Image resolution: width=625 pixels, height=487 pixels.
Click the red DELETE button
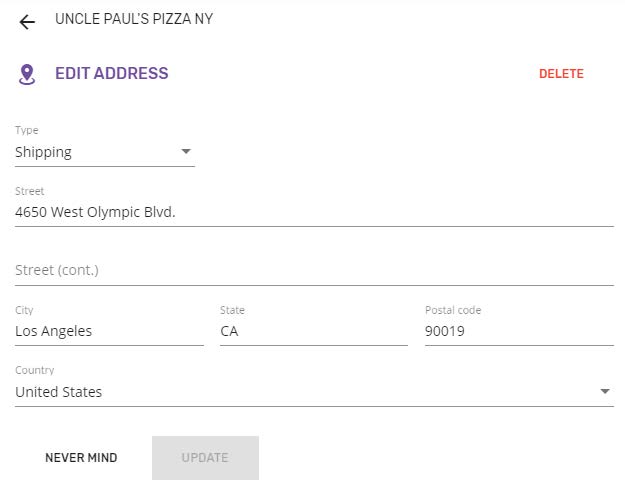point(561,74)
